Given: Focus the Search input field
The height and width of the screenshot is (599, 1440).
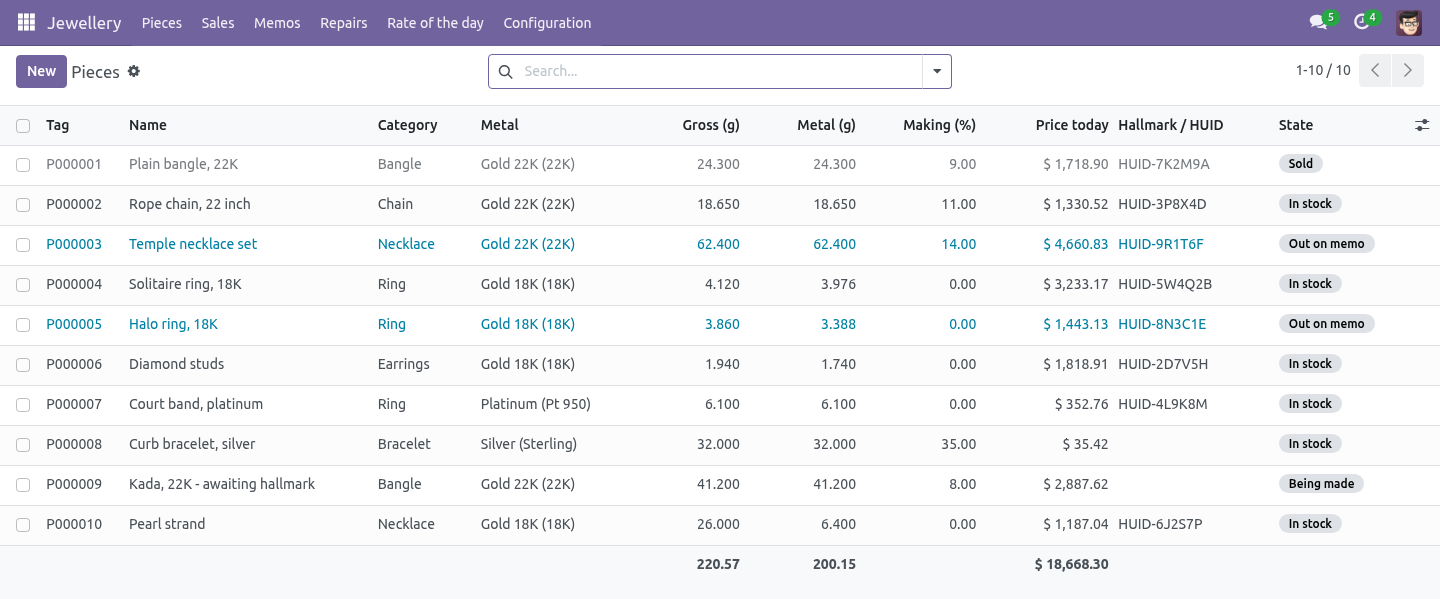Looking at the screenshot, I should pyautogui.click(x=718, y=71).
